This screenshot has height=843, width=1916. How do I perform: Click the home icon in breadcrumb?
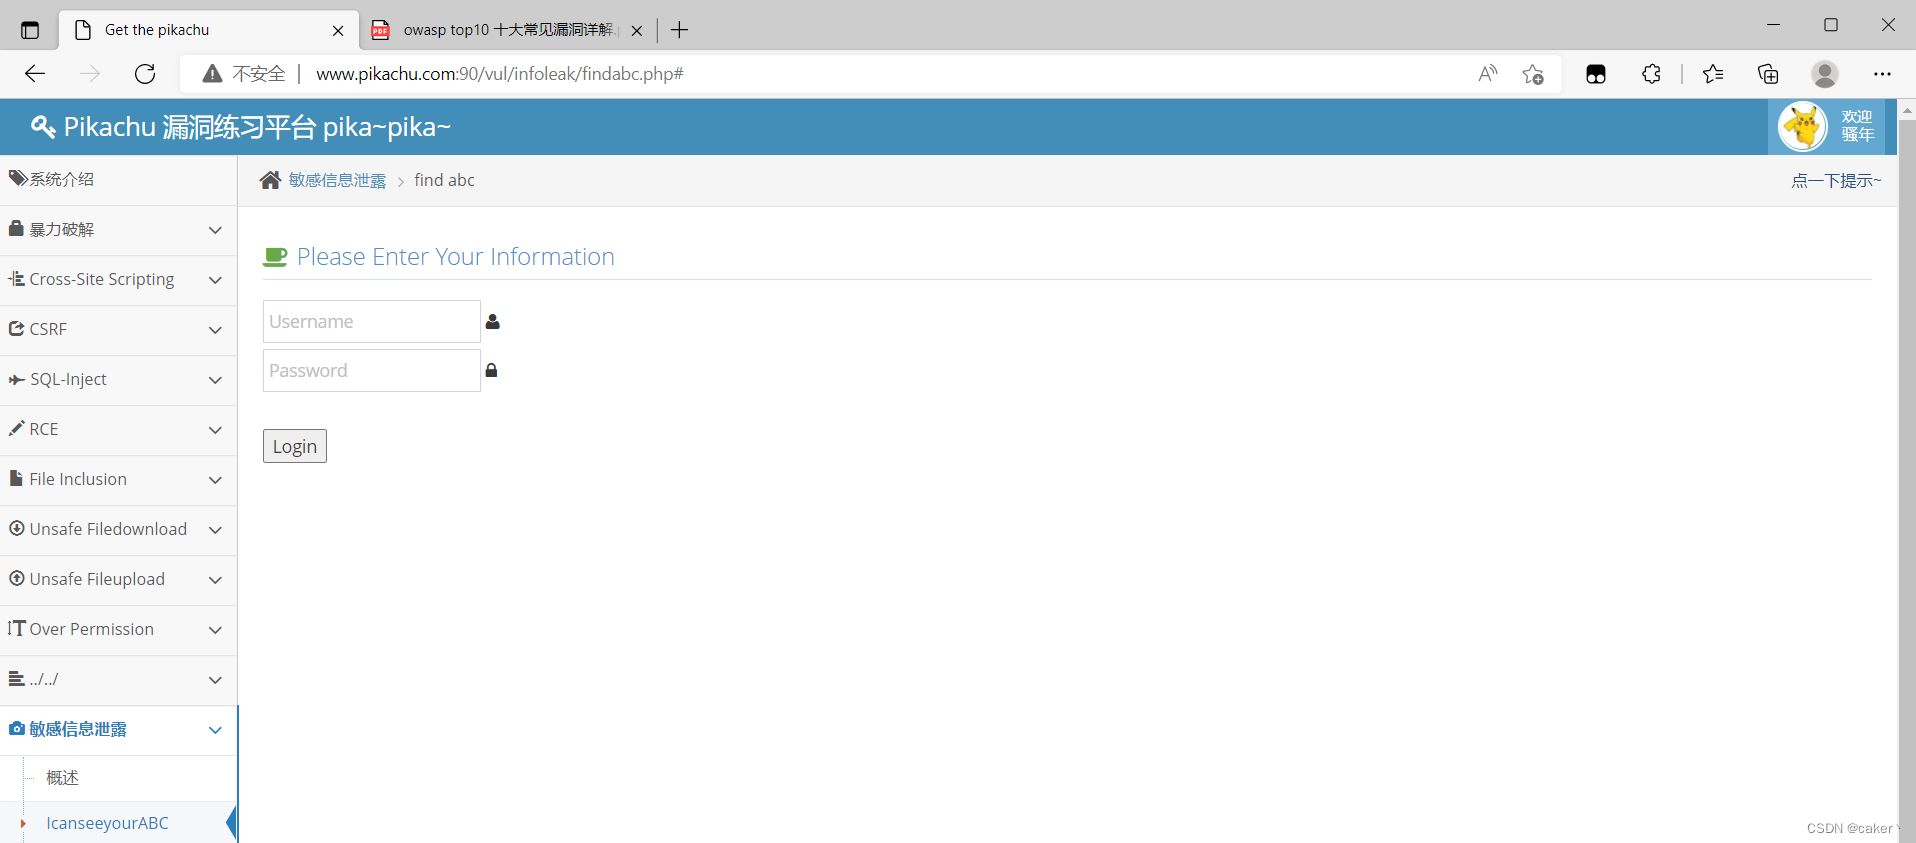(x=270, y=180)
